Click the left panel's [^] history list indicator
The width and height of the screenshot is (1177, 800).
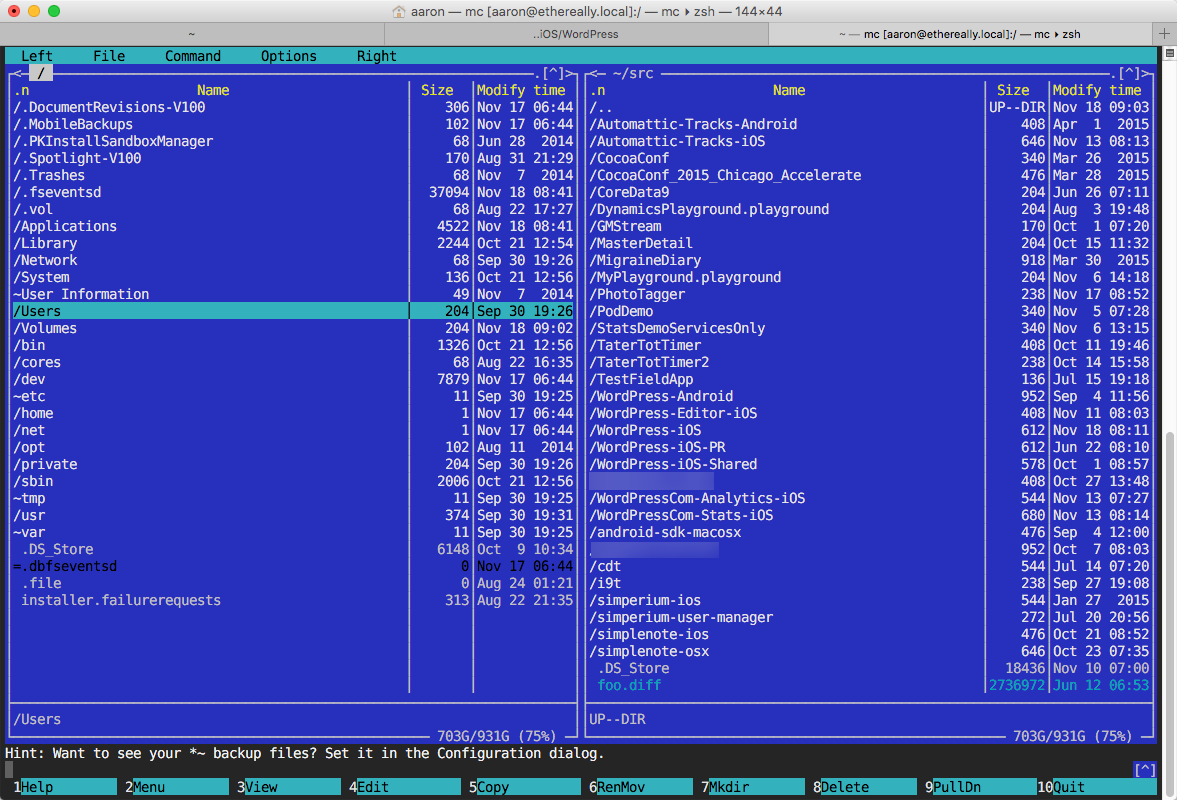(553, 73)
